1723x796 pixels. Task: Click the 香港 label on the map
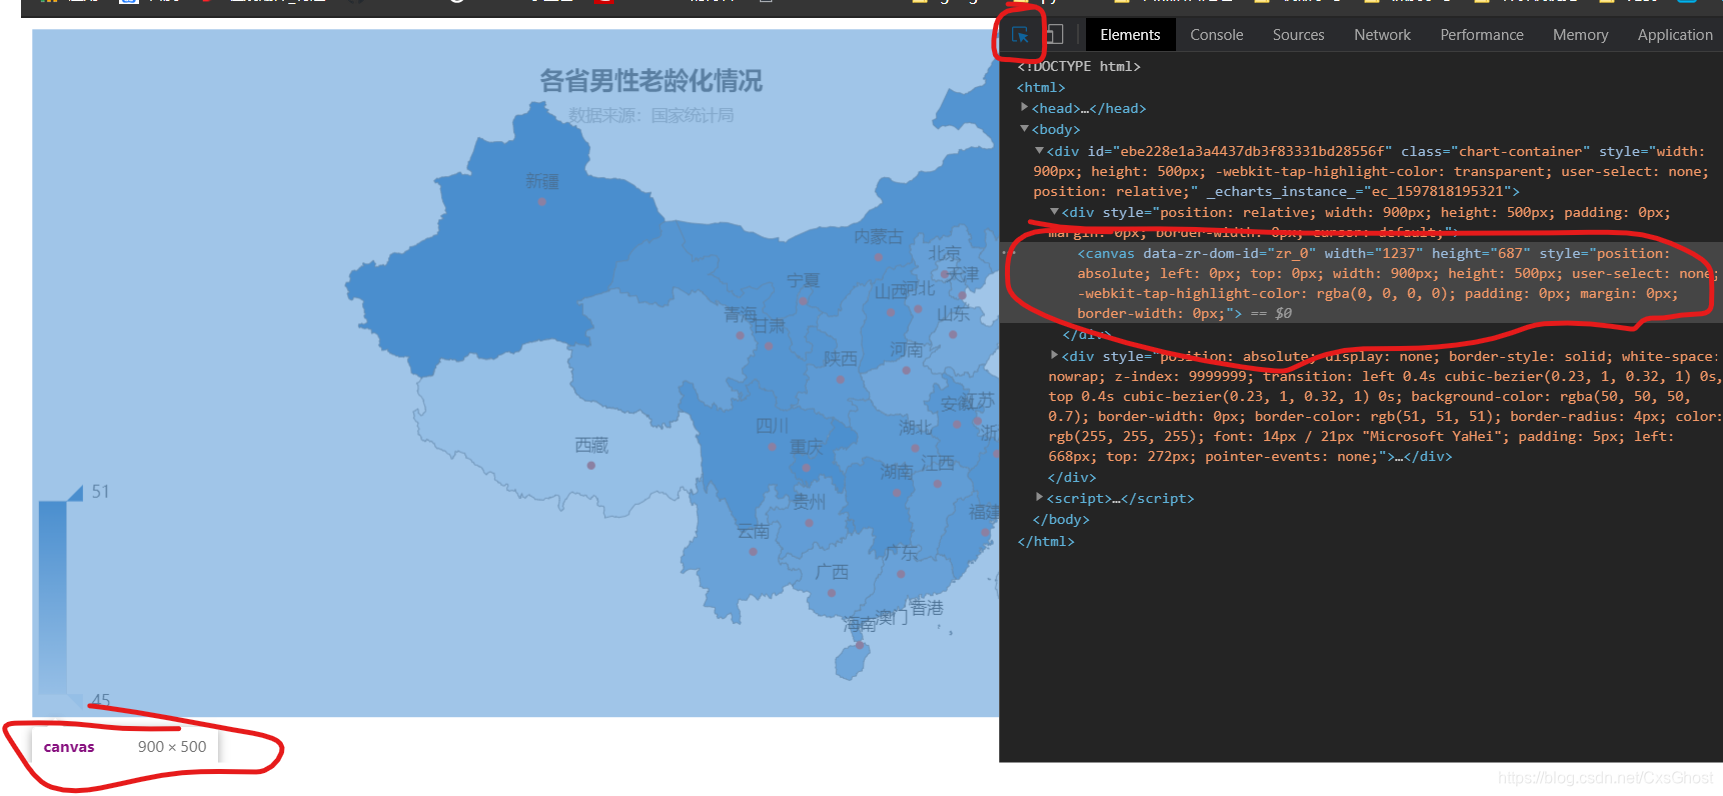click(x=927, y=607)
